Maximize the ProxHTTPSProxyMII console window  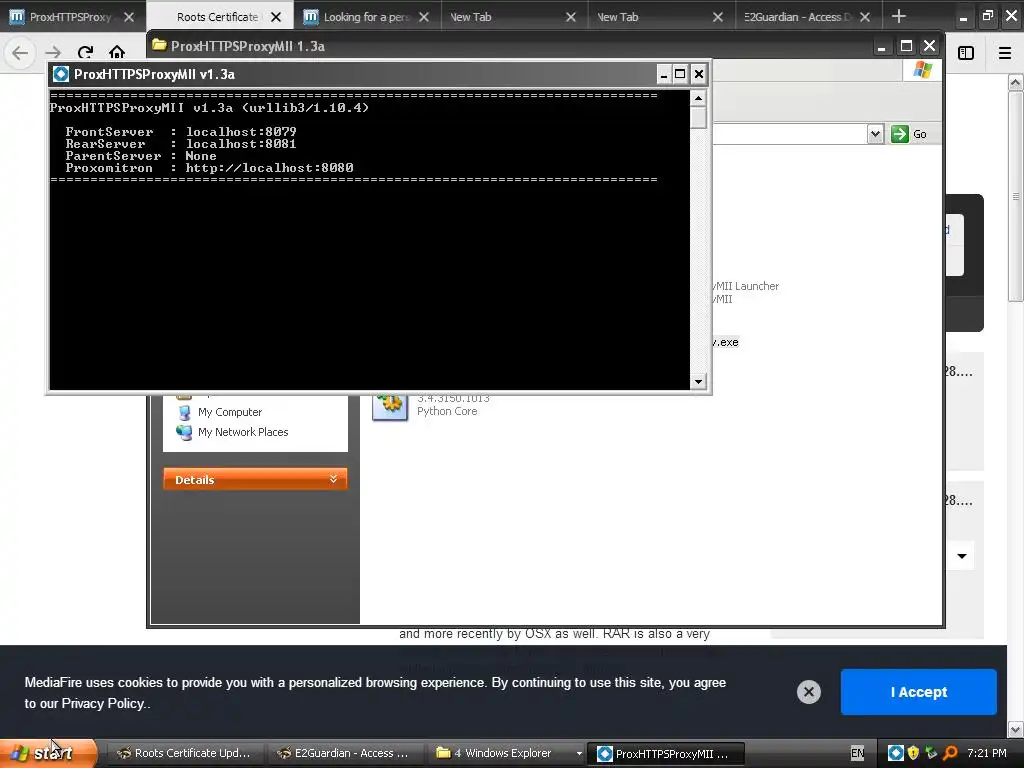click(680, 74)
